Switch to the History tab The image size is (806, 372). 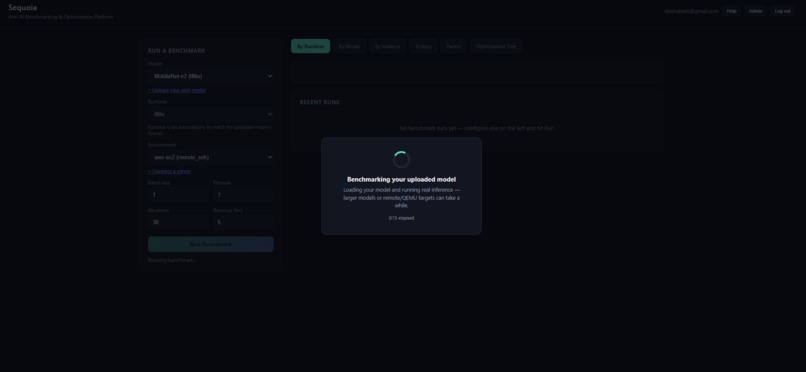(x=424, y=46)
